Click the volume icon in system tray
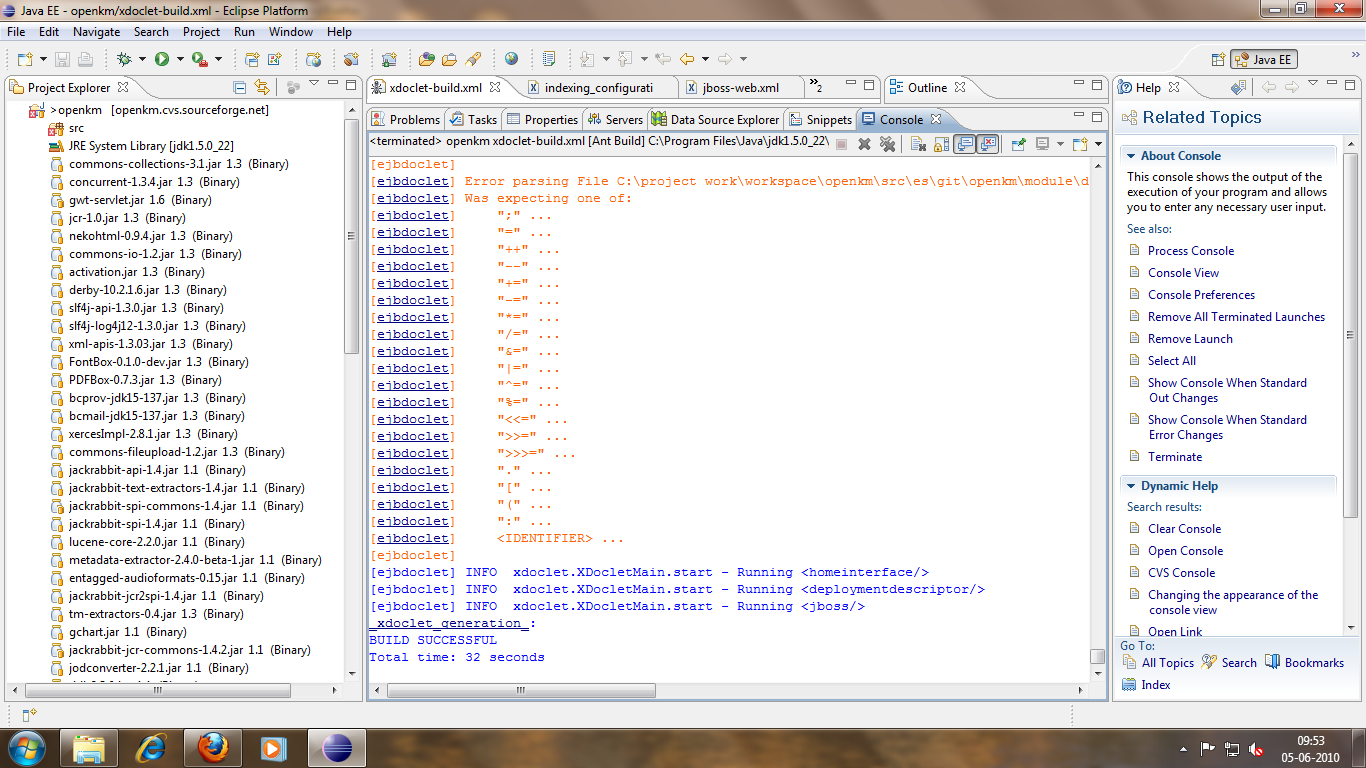This screenshot has height=768, width=1366. pos(1256,748)
